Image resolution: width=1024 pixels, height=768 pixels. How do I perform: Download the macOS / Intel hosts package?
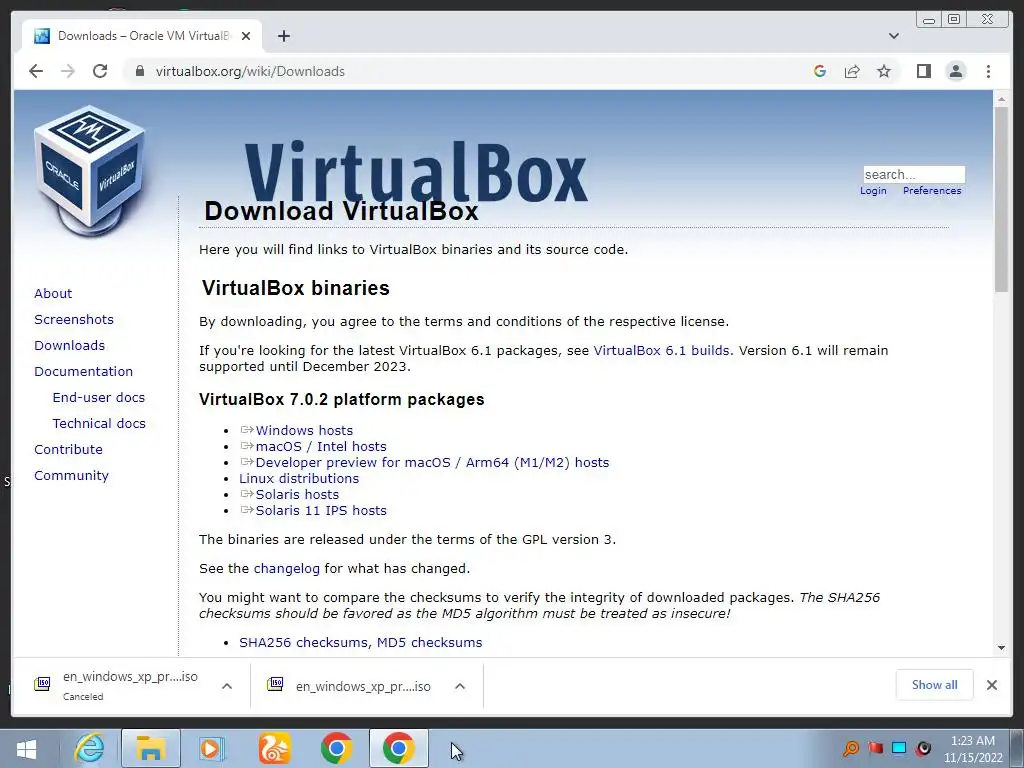point(321,447)
